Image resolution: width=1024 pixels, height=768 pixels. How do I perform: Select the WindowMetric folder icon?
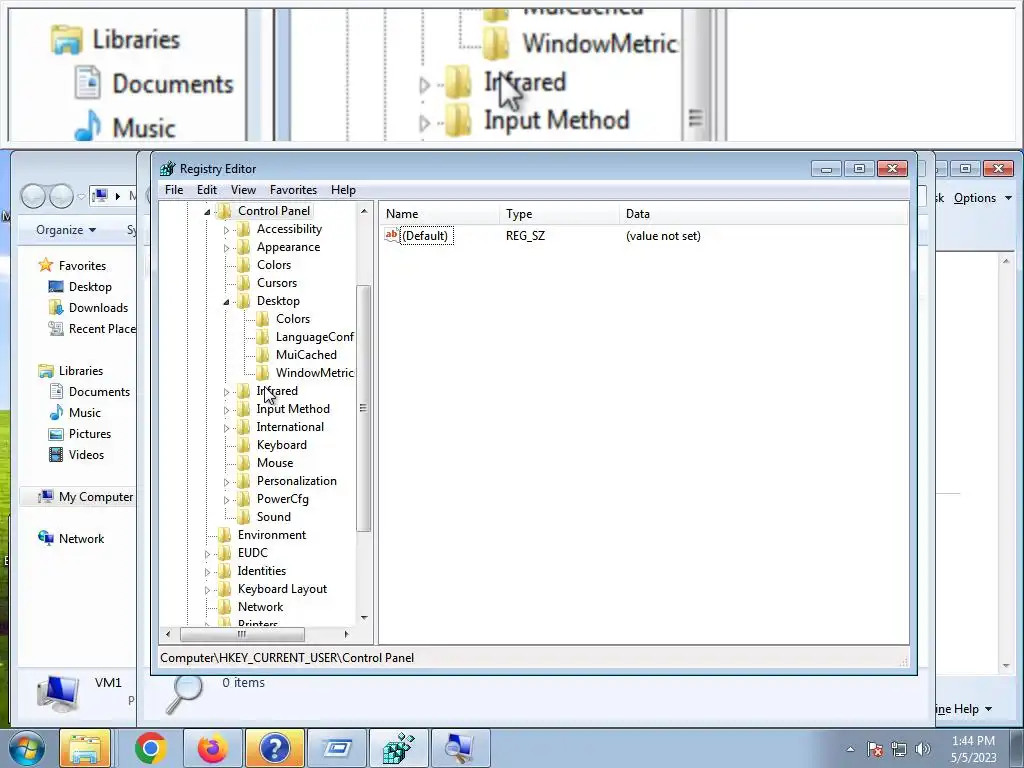coord(263,372)
